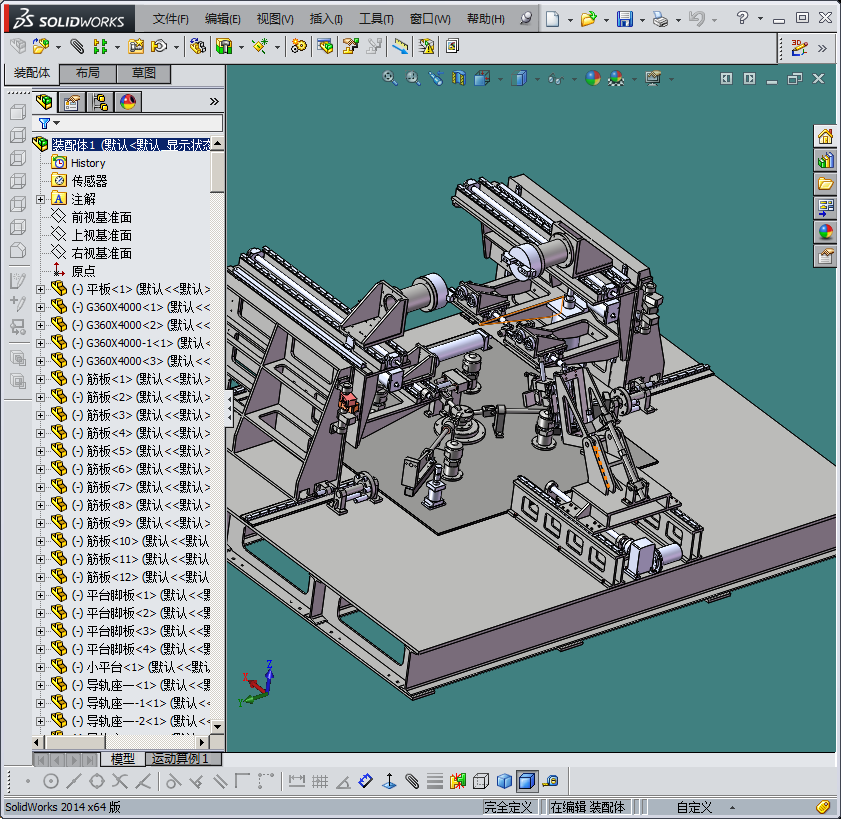Expand the 注解 annotations folder
The image size is (841, 819).
pos(41,199)
